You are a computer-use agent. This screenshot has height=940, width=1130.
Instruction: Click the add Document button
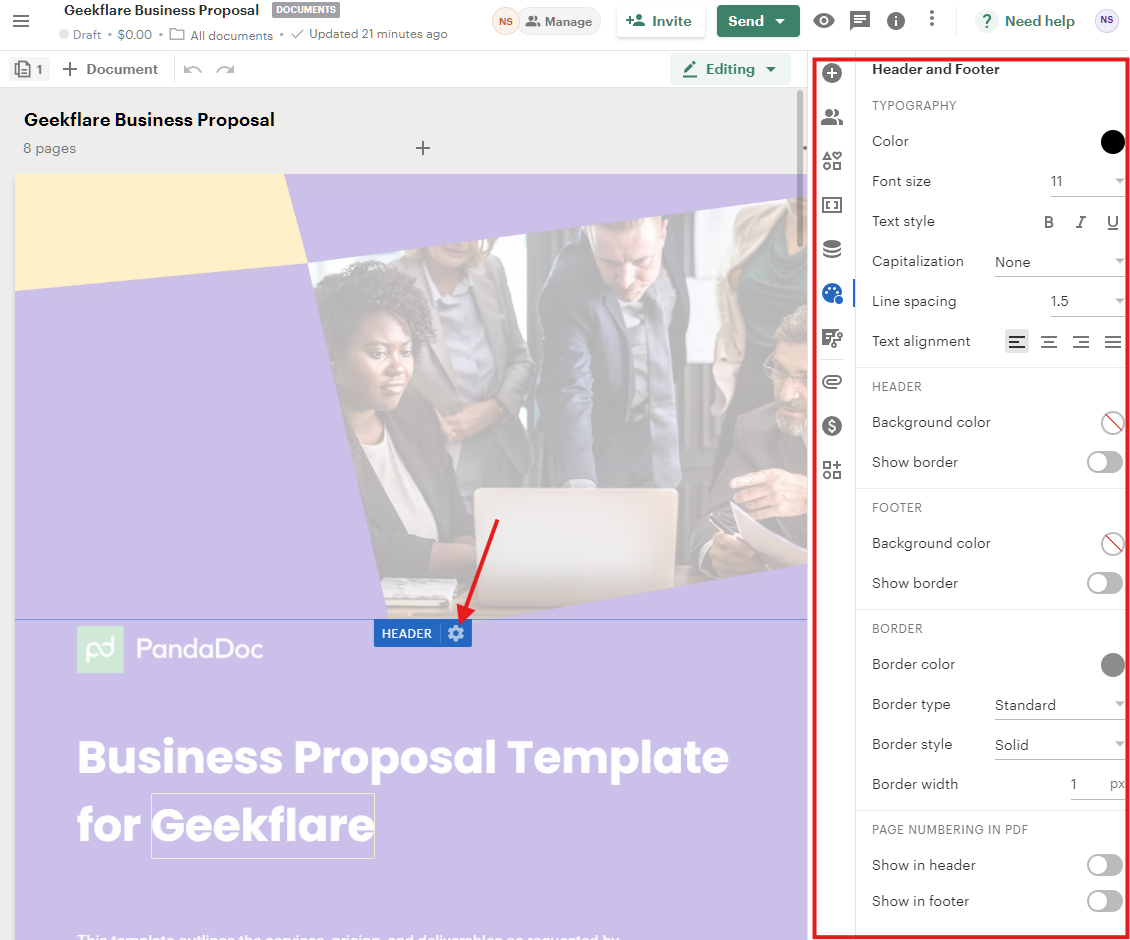click(x=110, y=69)
